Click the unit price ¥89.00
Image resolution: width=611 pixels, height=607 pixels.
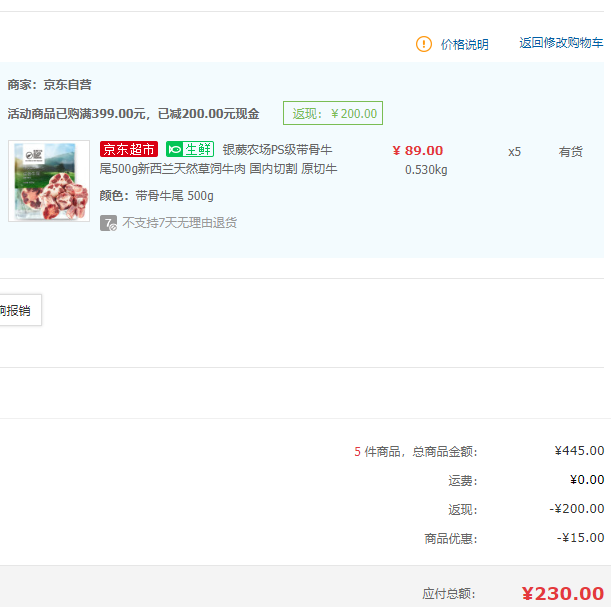pos(417,150)
